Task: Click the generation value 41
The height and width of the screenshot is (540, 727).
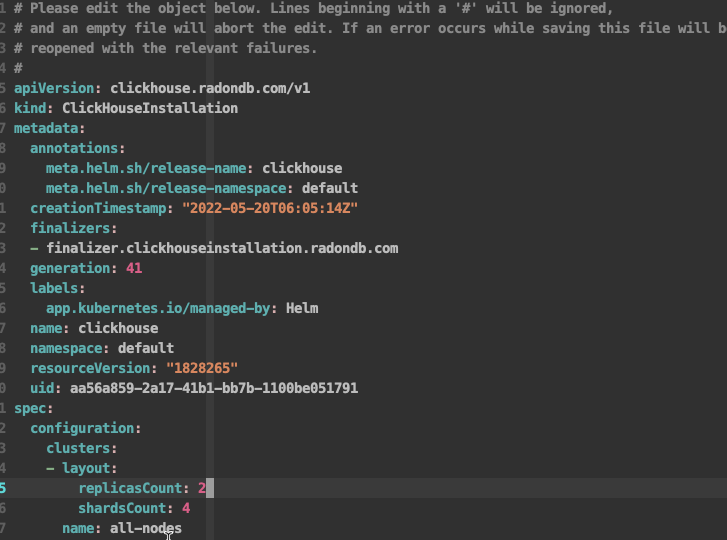Action: pyautogui.click(x=134, y=268)
